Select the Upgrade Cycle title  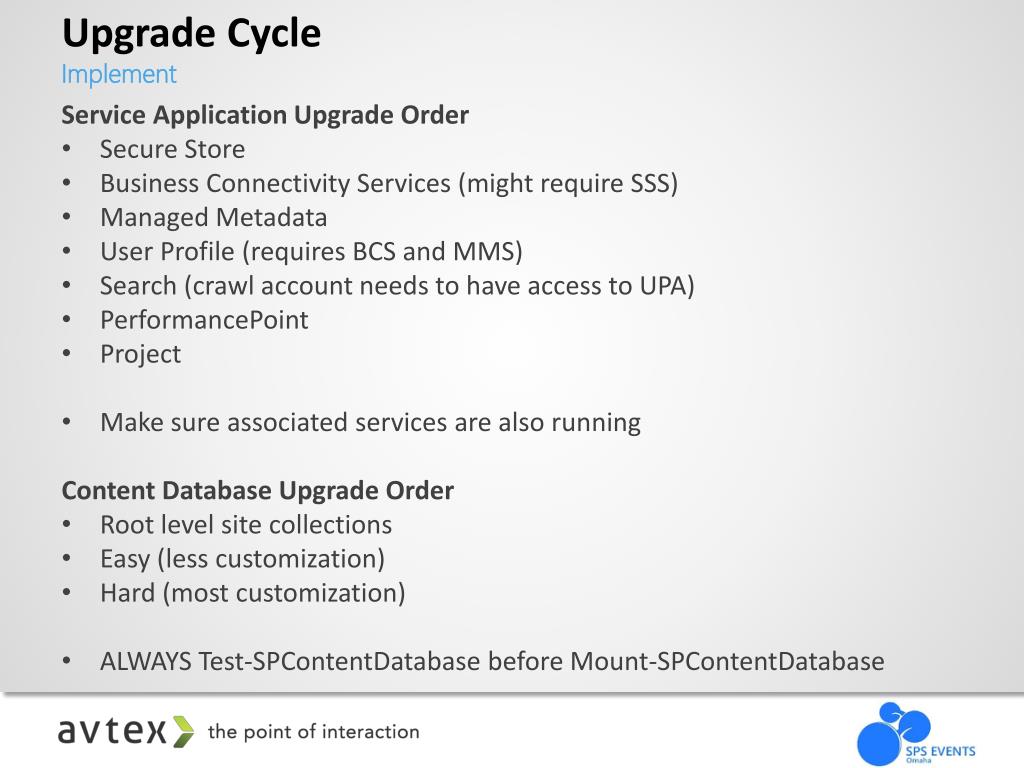191,33
